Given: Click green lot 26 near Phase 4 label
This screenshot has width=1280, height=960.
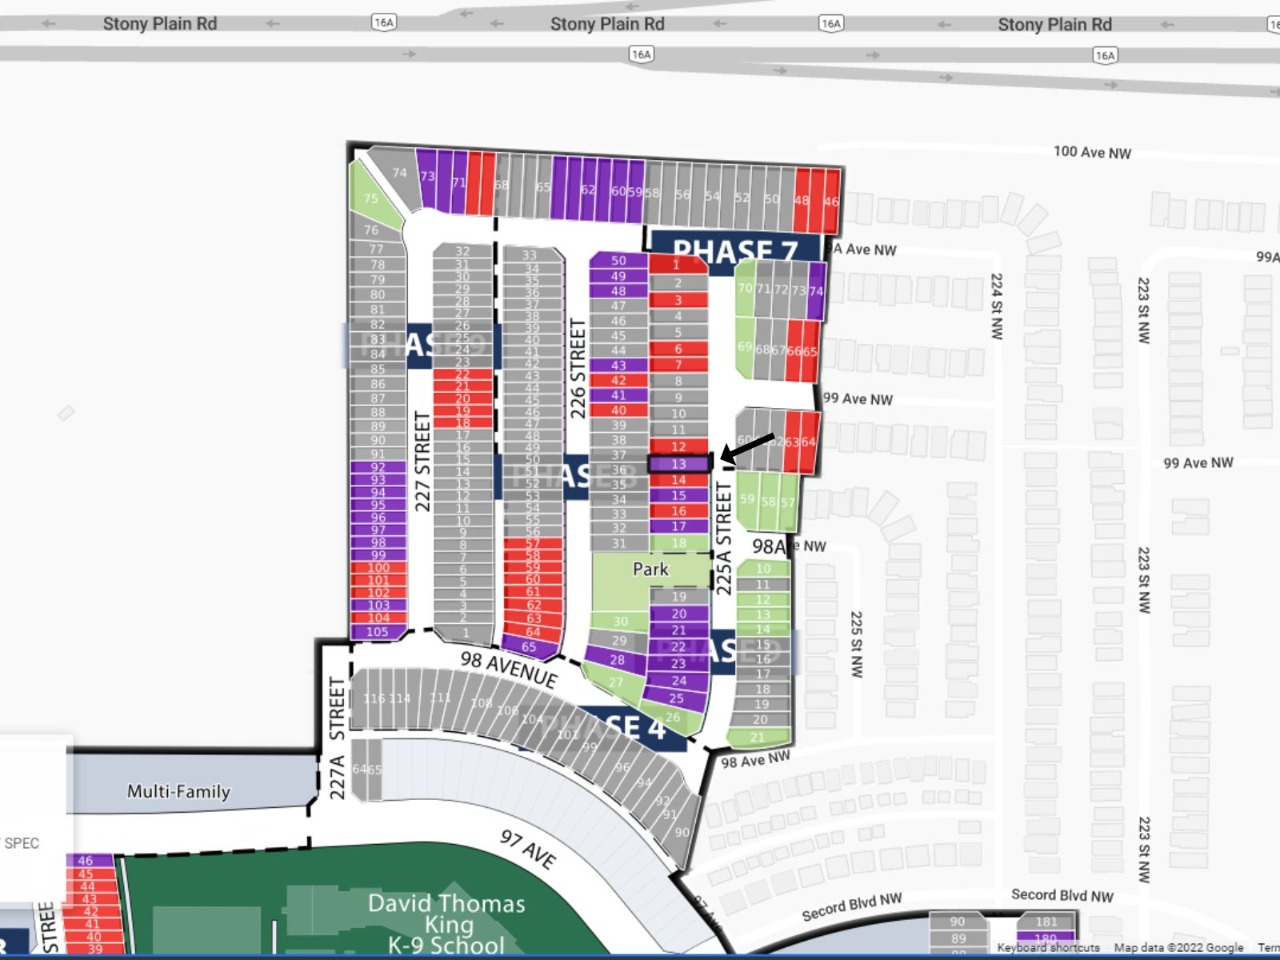Looking at the screenshot, I should 674,717.
